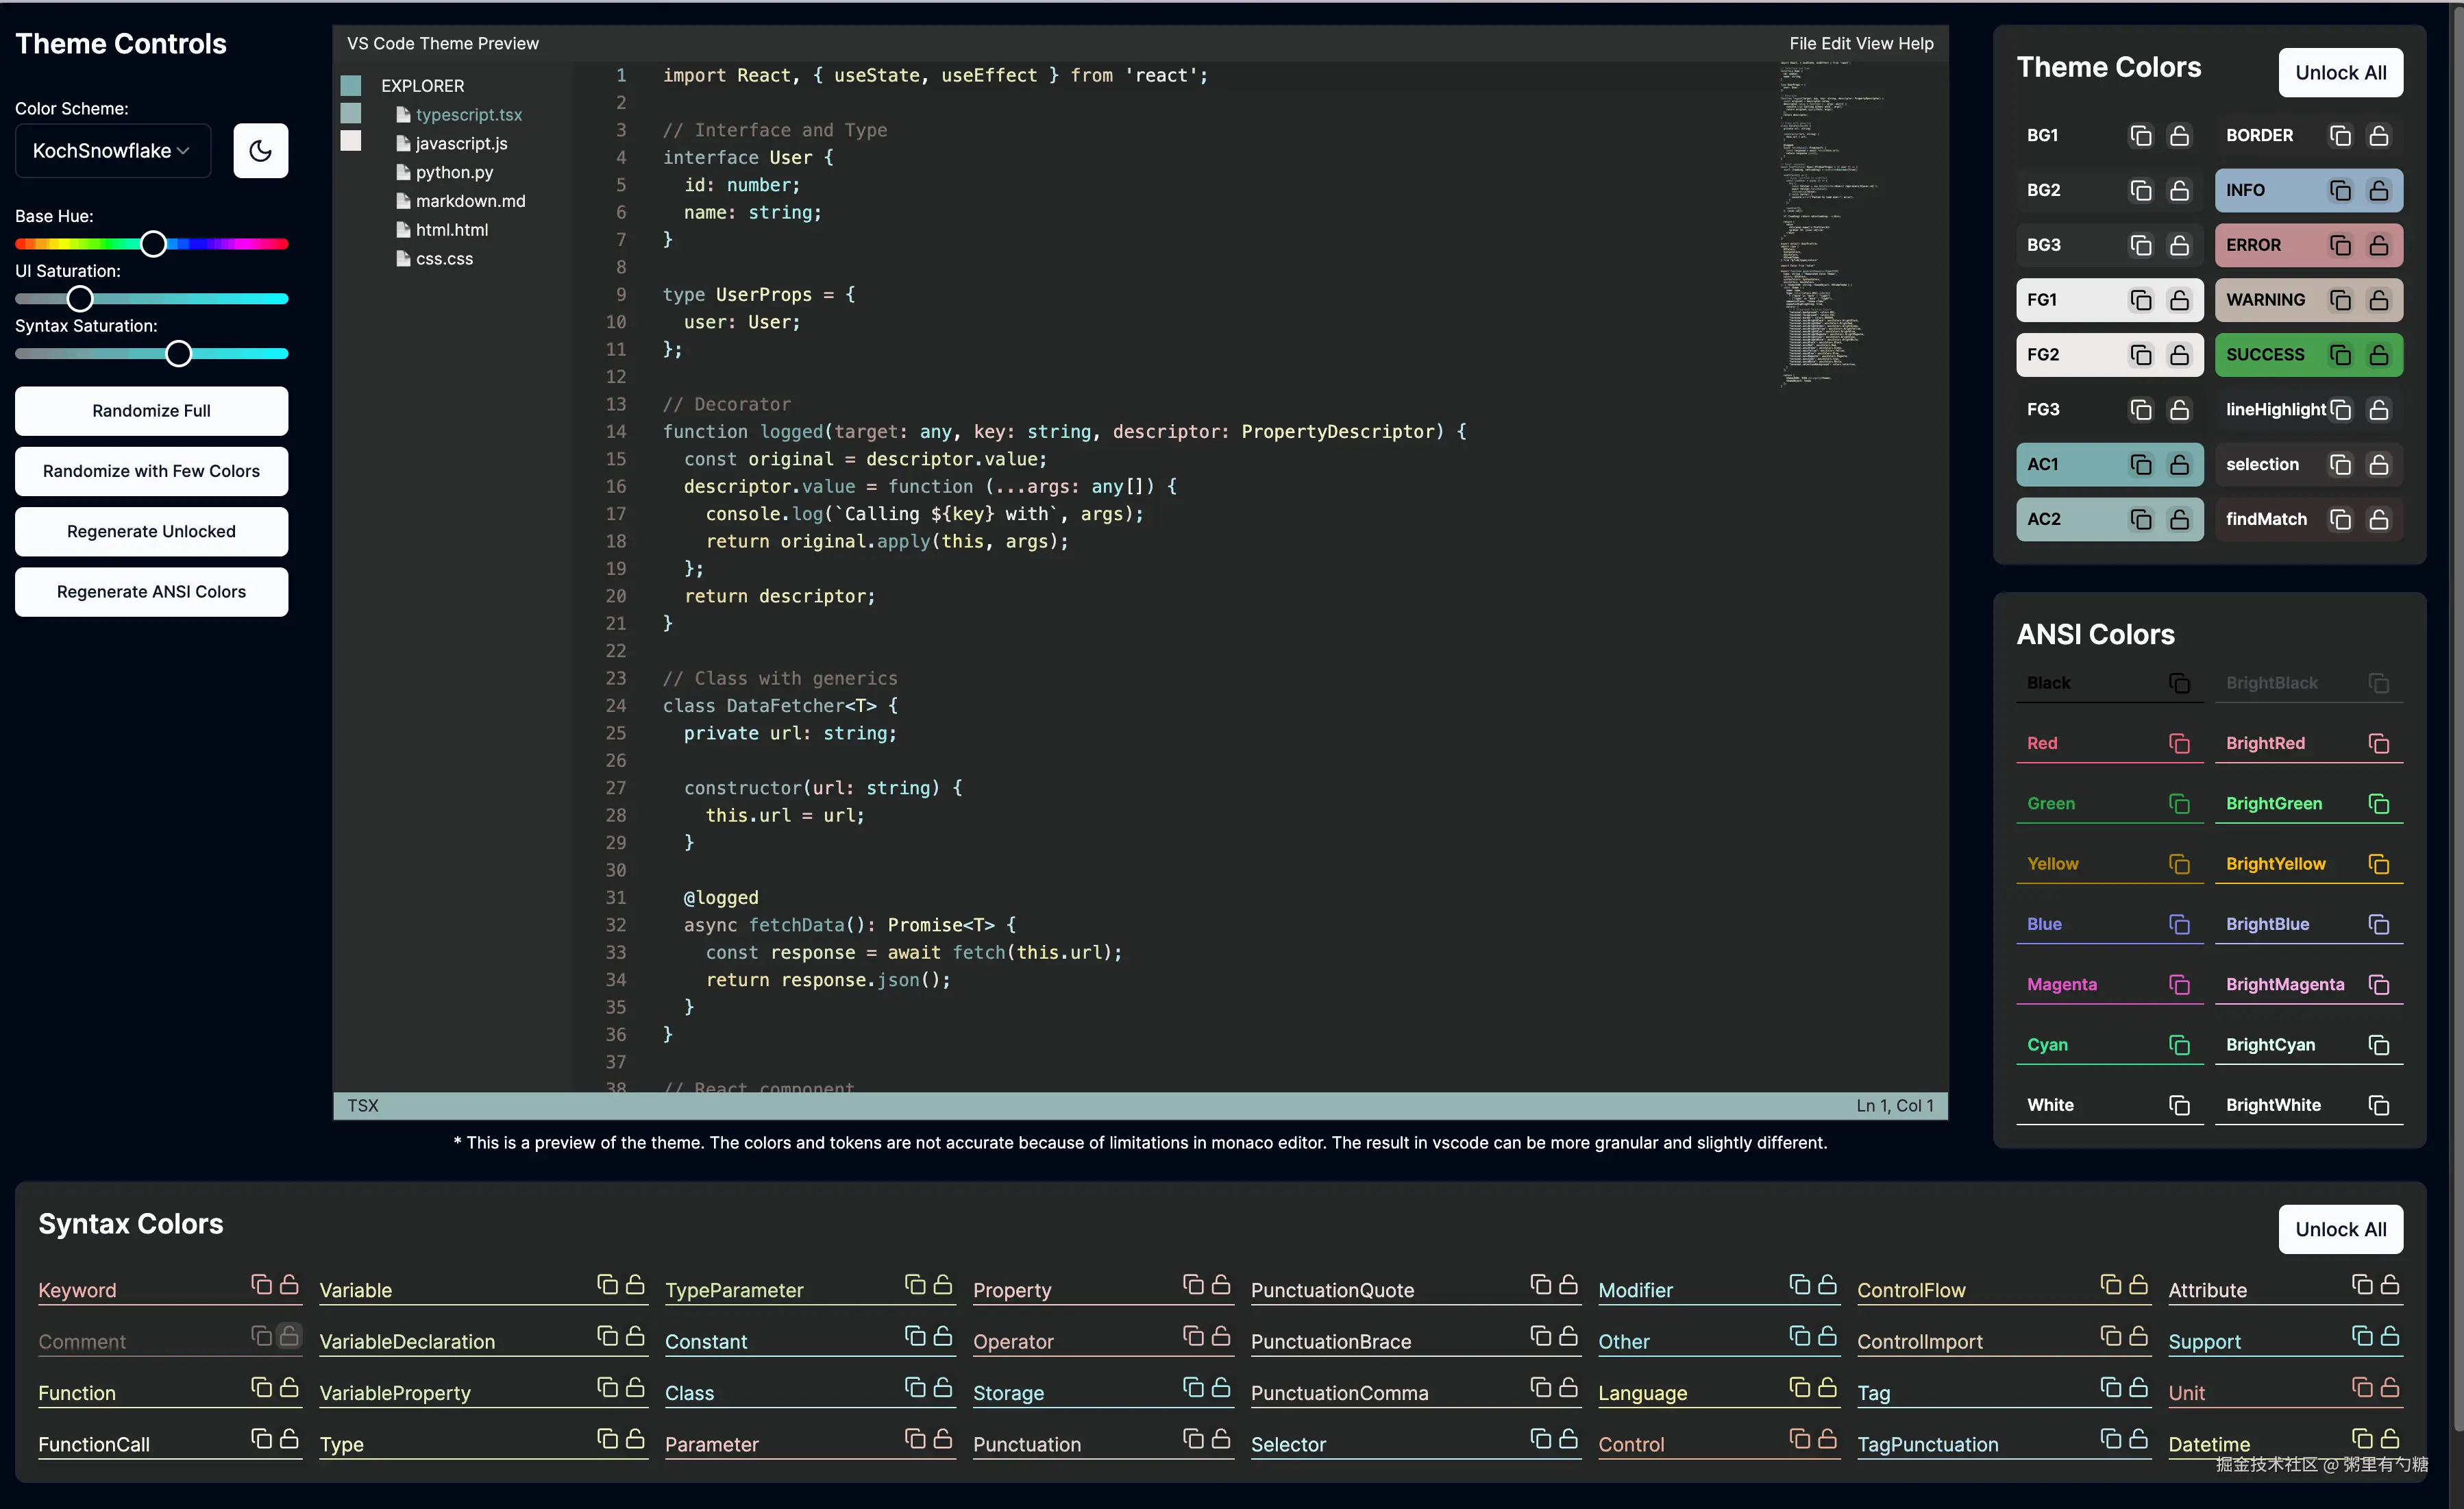Image resolution: width=2464 pixels, height=1509 pixels.
Task: Open File Edit View Help menu
Action: (x=1861, y=43)
